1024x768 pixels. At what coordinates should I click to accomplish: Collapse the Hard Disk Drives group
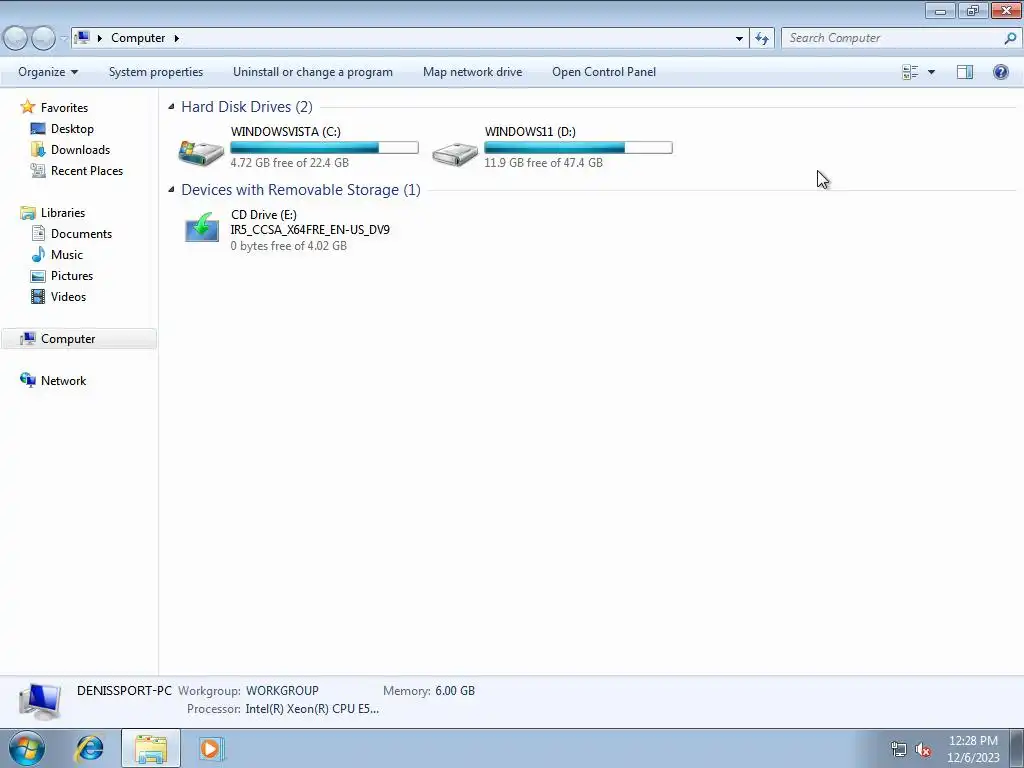point(171,106)
